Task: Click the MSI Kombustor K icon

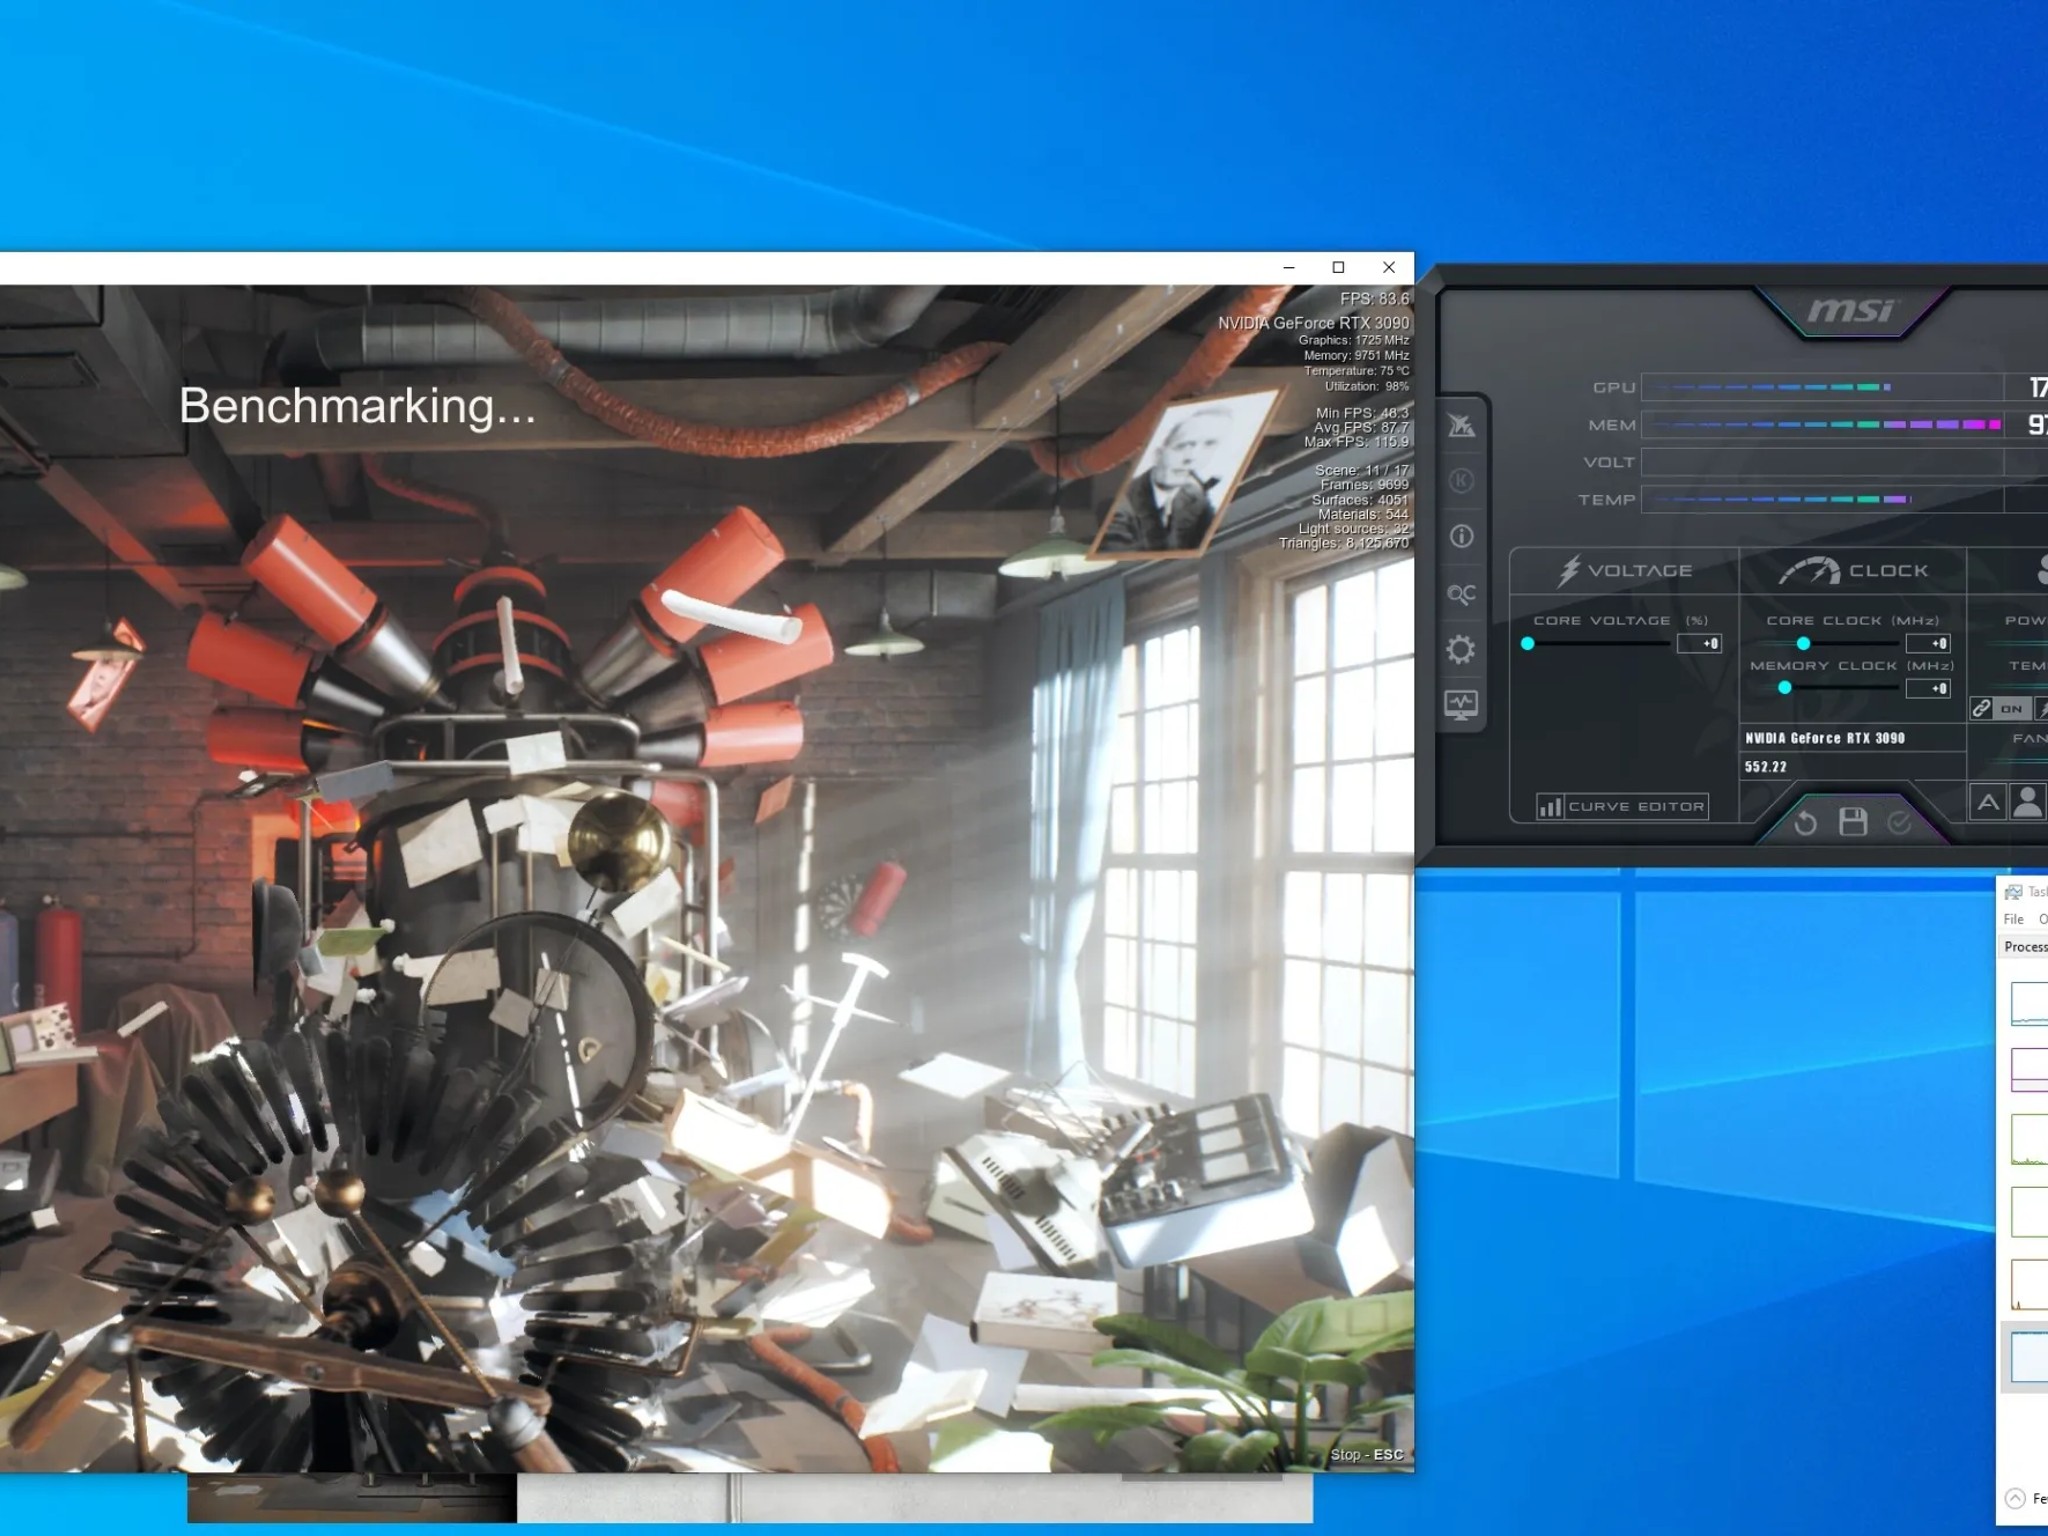Action: coord(1461,481)
